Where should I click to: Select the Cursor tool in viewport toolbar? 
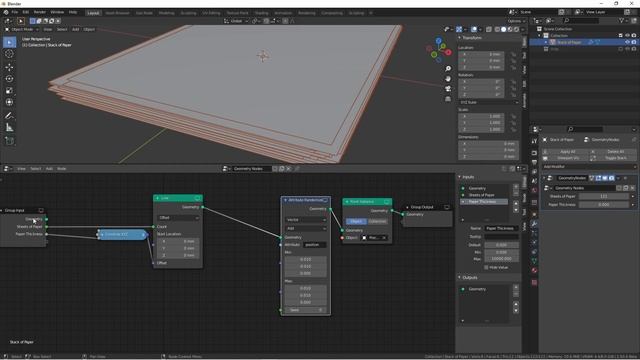[9, 54]
